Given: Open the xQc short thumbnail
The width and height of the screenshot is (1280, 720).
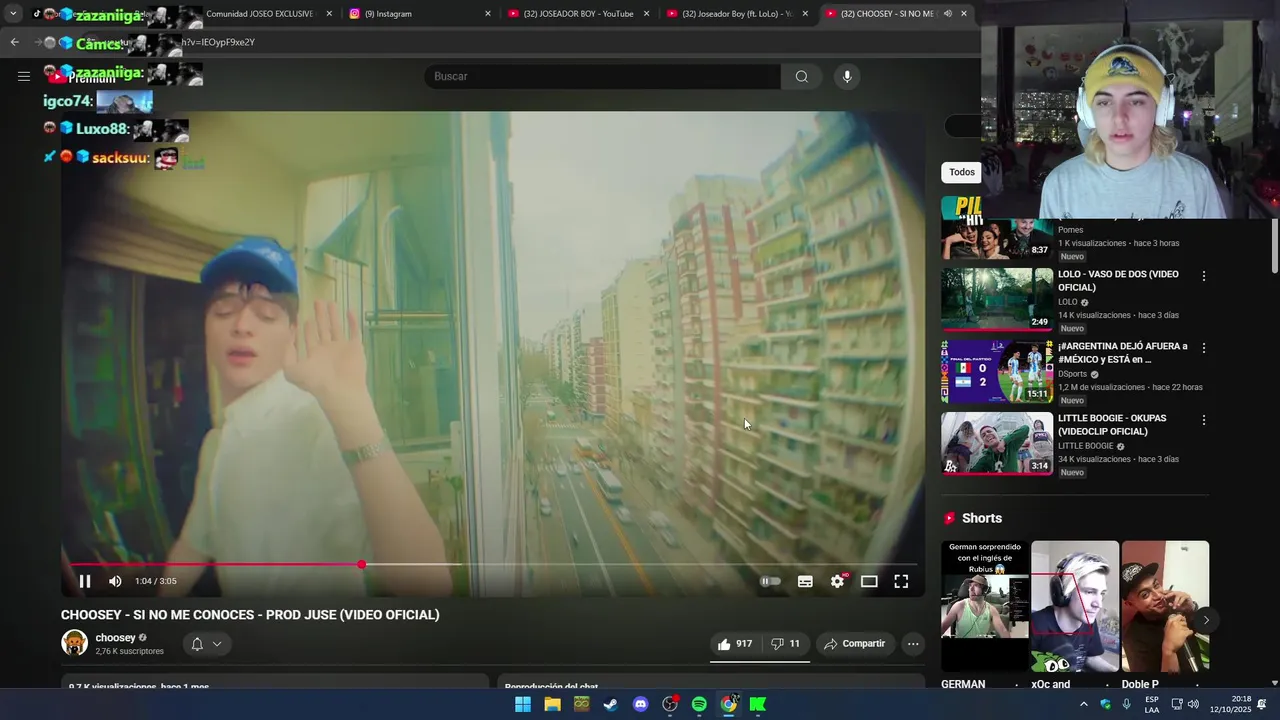Looking at the screenshot, I should (x=1075, y=606).
